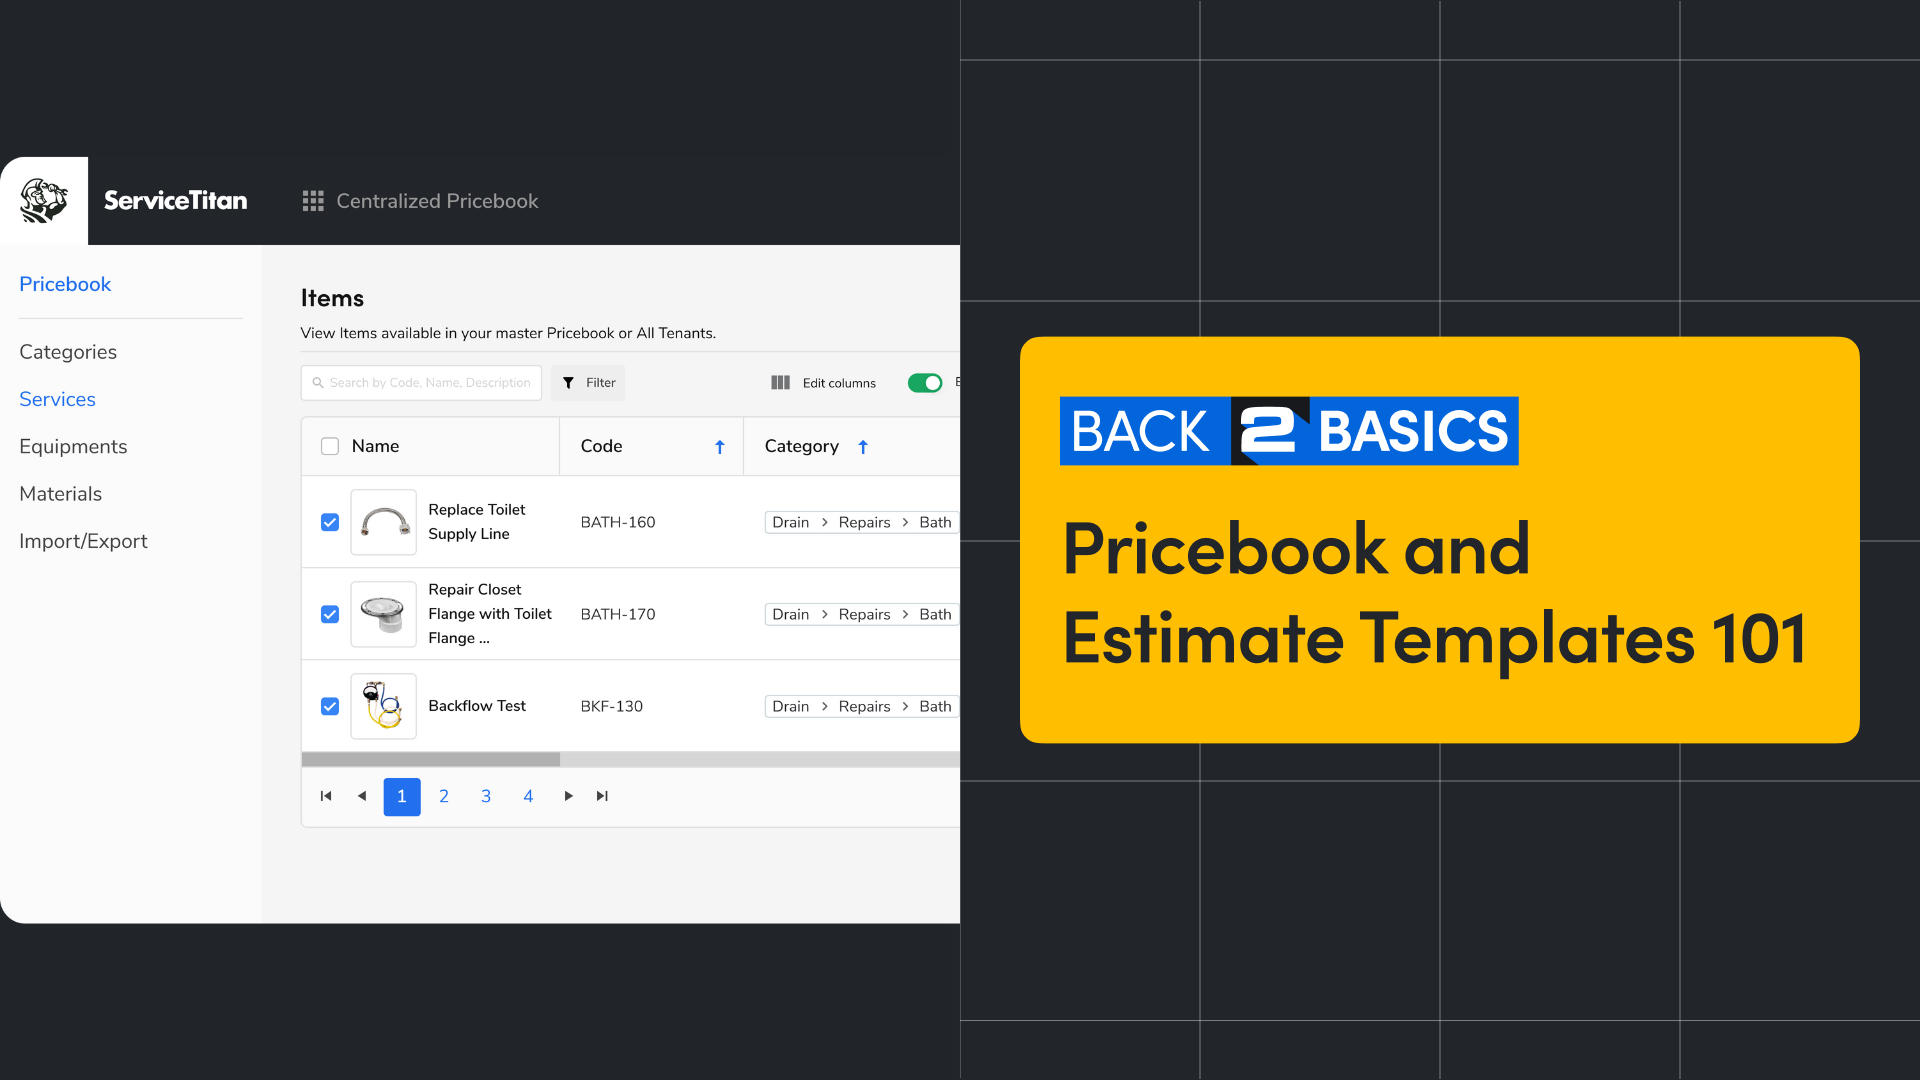The image size is (1920, 1080).
Task: Disable the green toggle next to Edit columns
Action: [925, 382]
